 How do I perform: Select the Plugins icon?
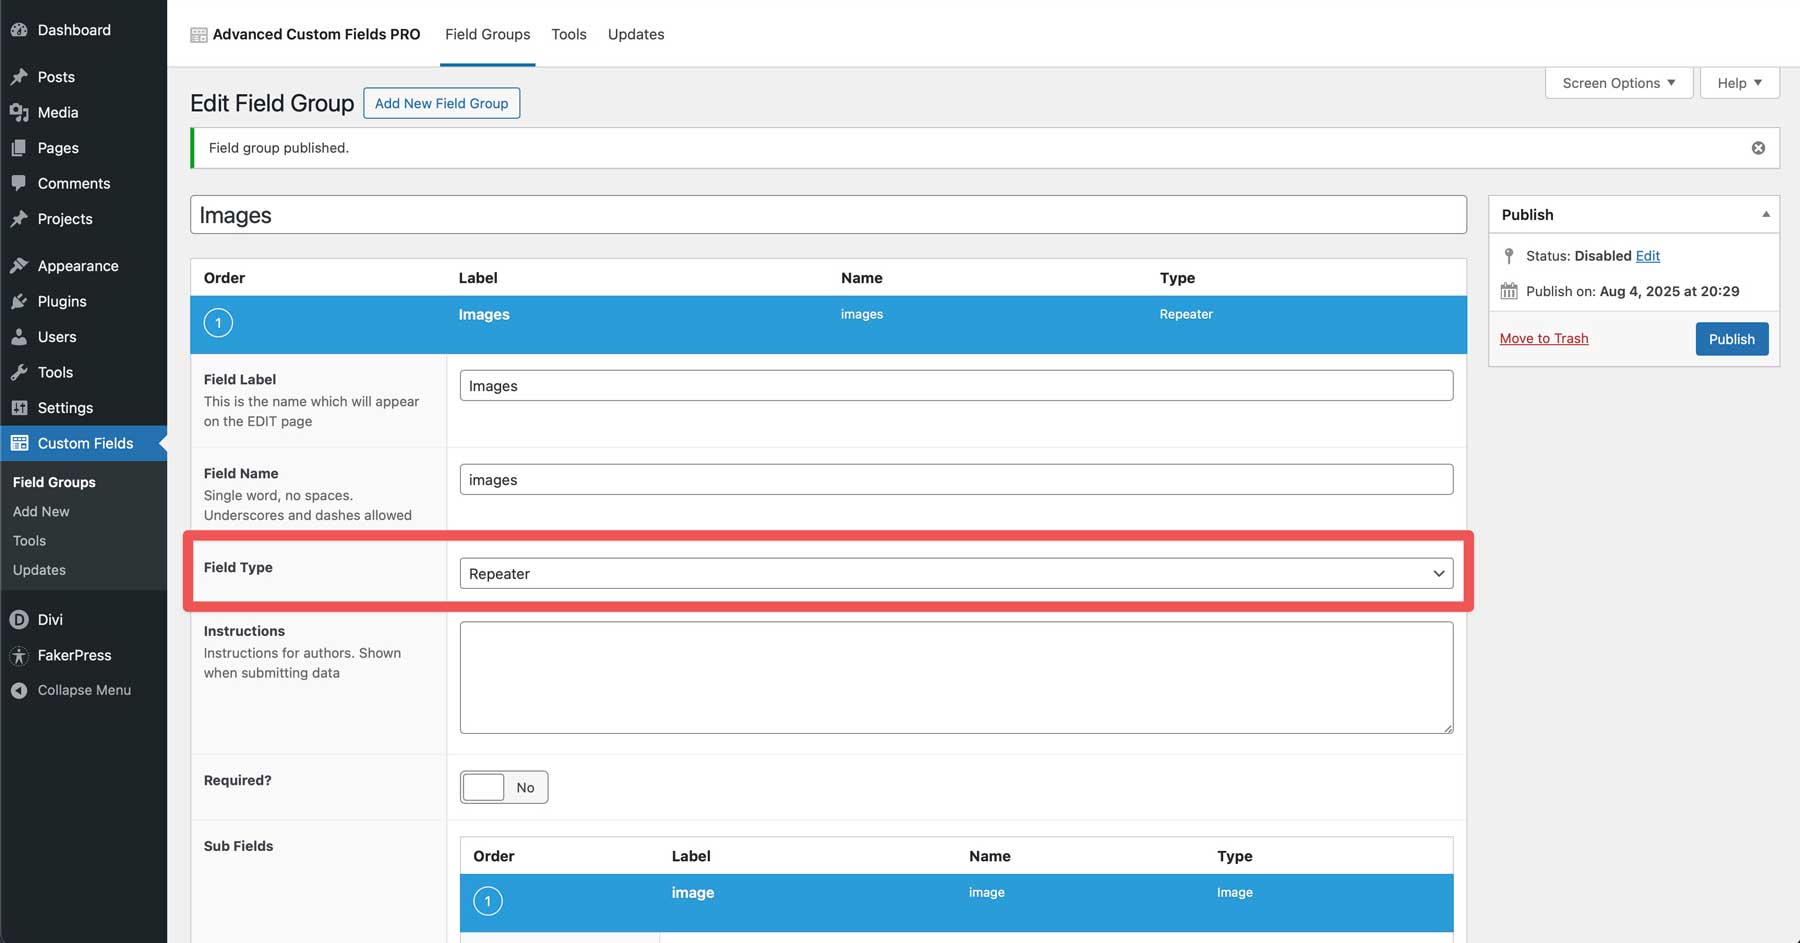click(20, 301)
